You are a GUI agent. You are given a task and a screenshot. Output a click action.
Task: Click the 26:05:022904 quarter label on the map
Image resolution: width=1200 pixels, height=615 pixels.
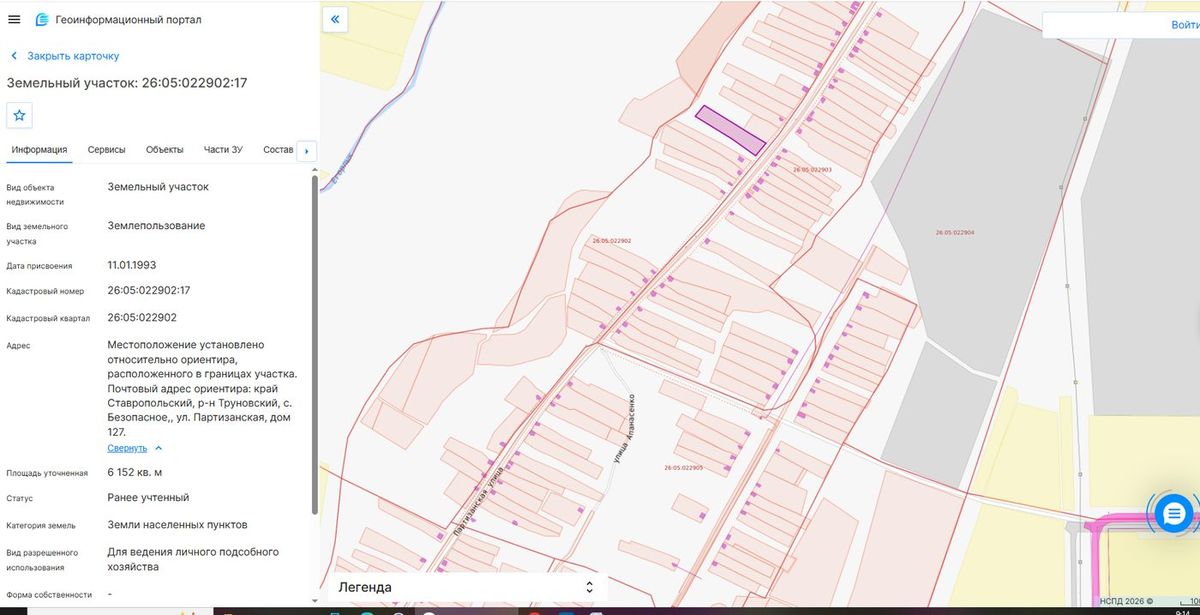click(x=955, y=232)
